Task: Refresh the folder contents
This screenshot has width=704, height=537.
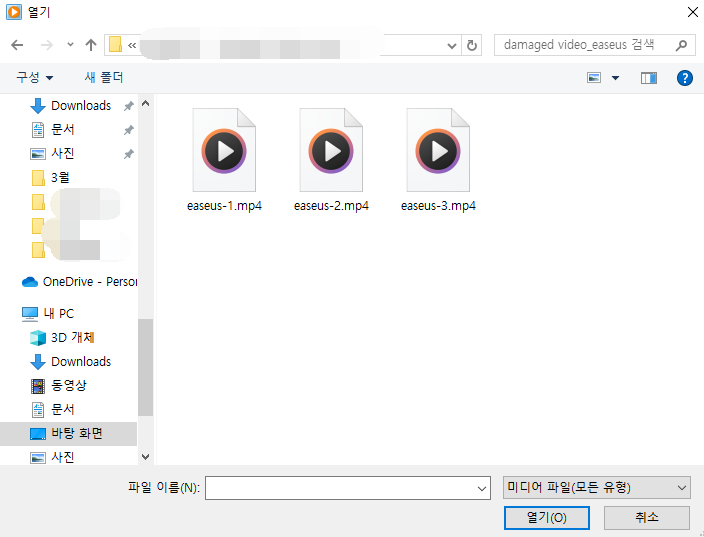Action: pyautogui.click(x=471, y=45)
